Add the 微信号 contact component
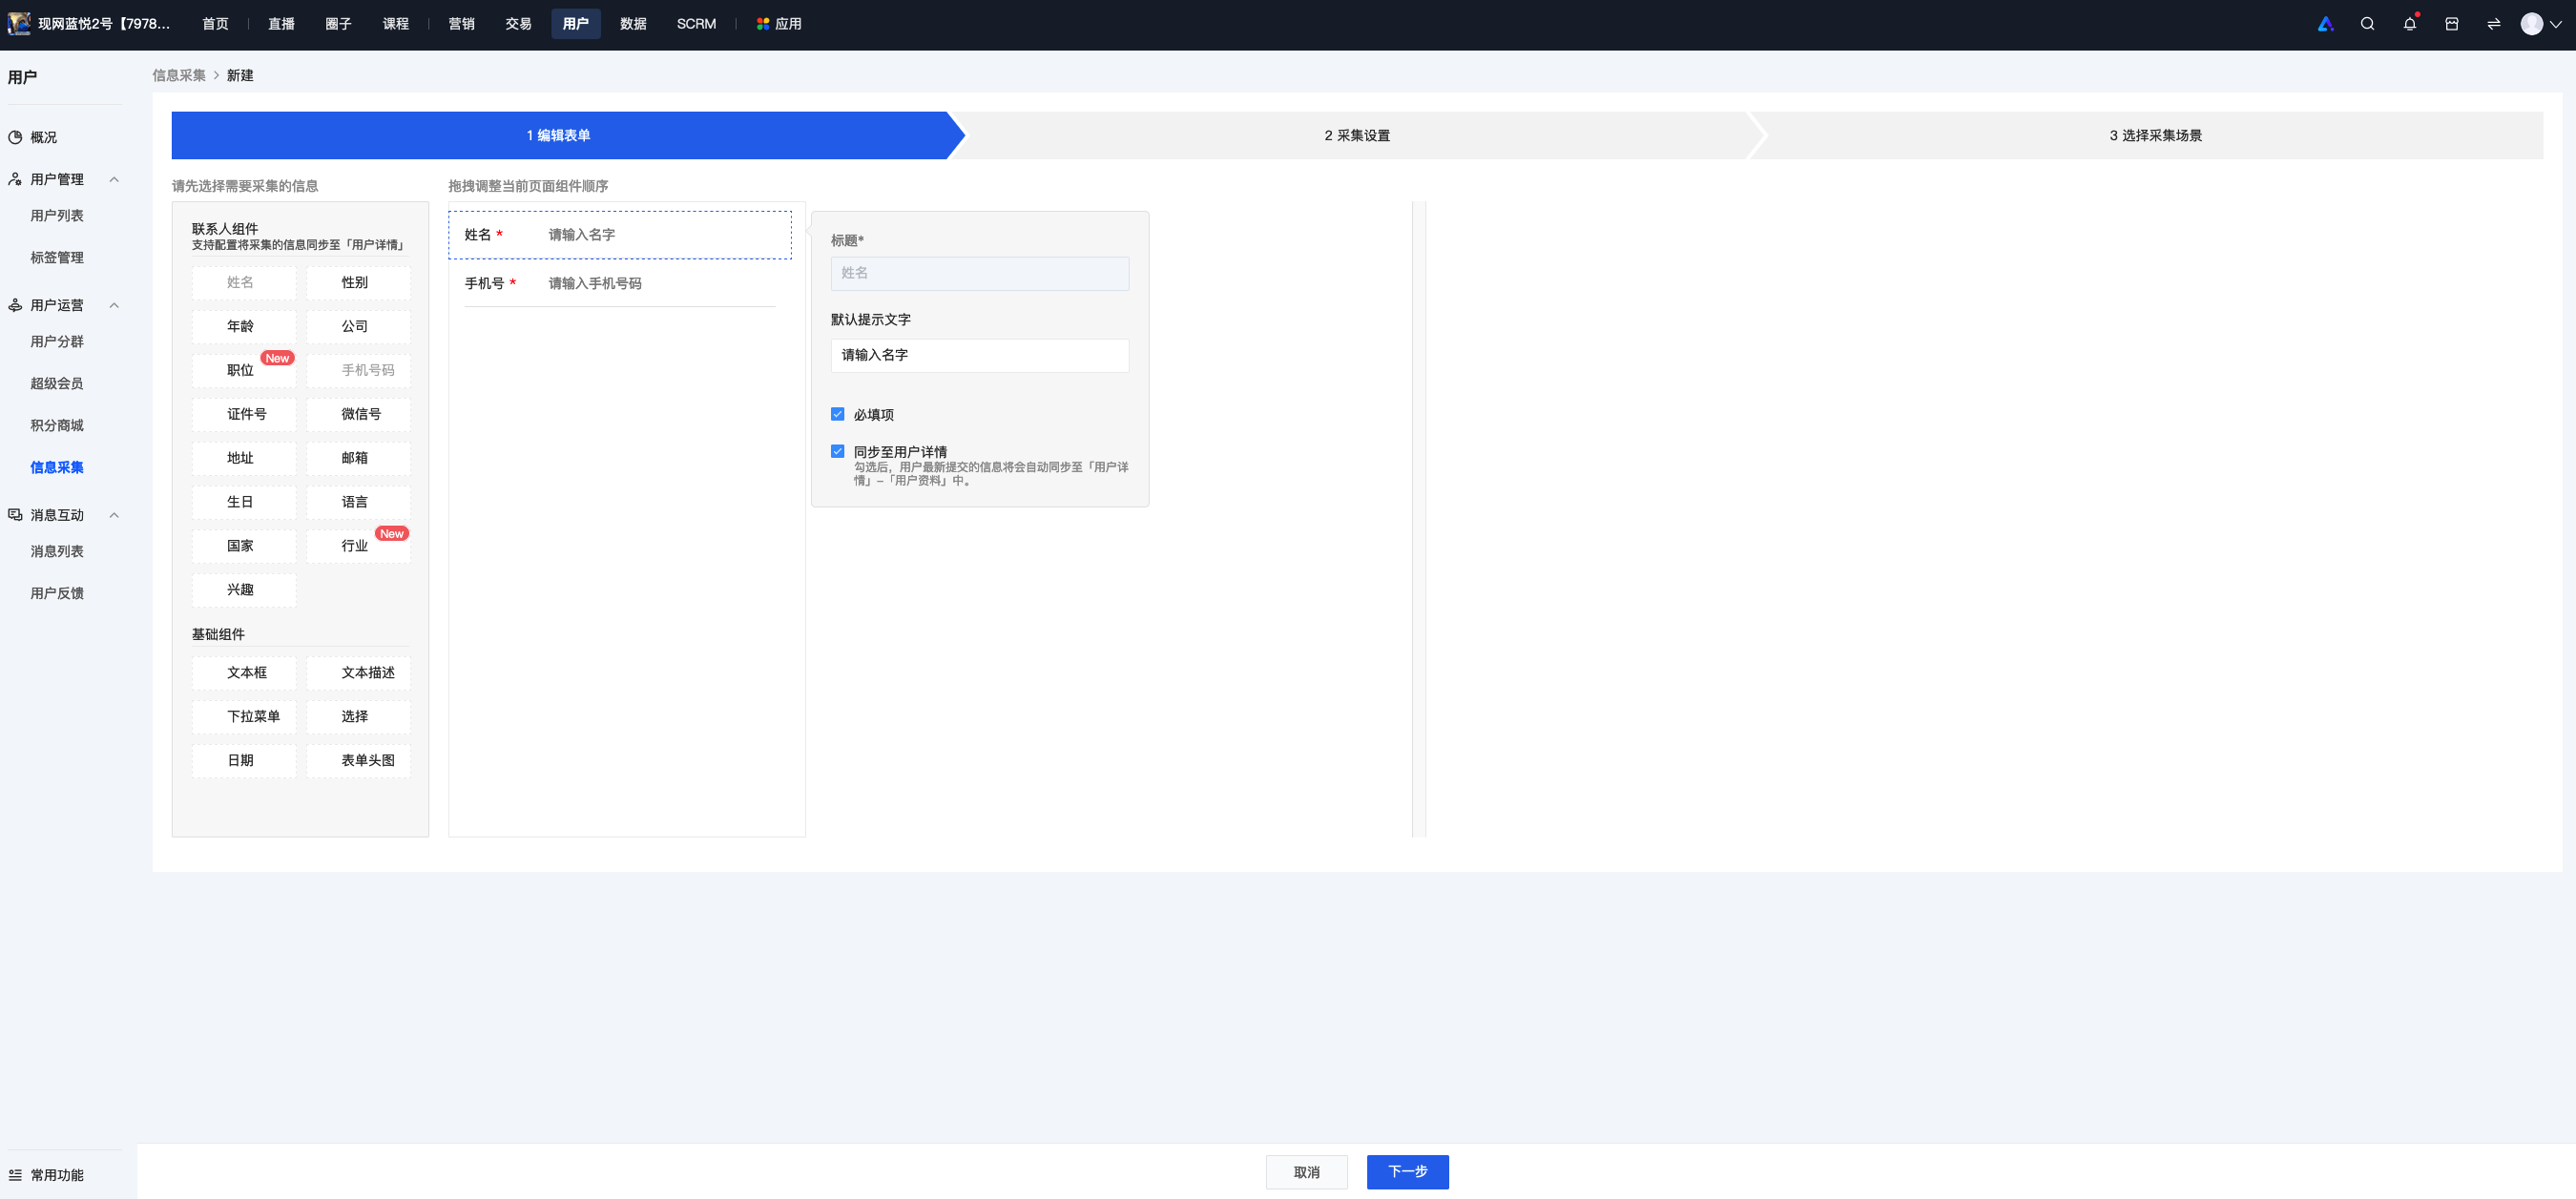The height and width of the screenshot is (1199, 2576). (358, 414)
